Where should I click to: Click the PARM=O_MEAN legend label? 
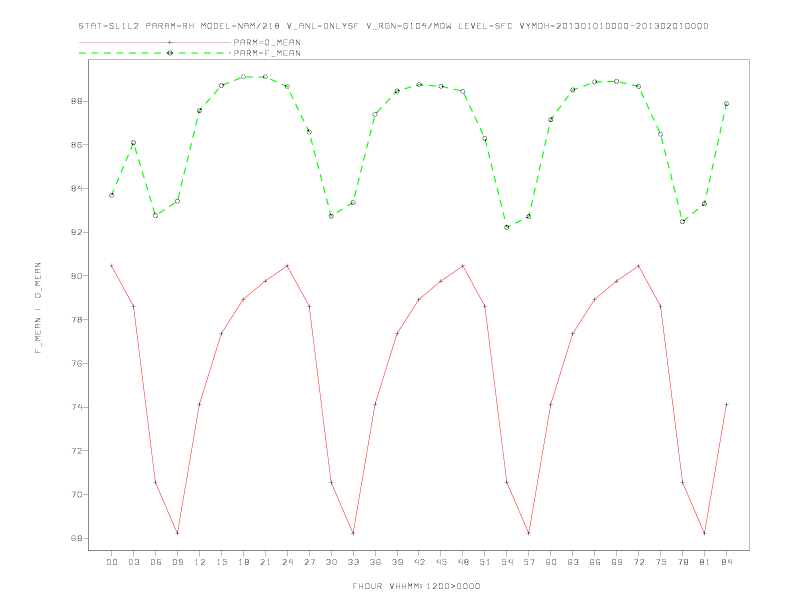click(267, 42)
